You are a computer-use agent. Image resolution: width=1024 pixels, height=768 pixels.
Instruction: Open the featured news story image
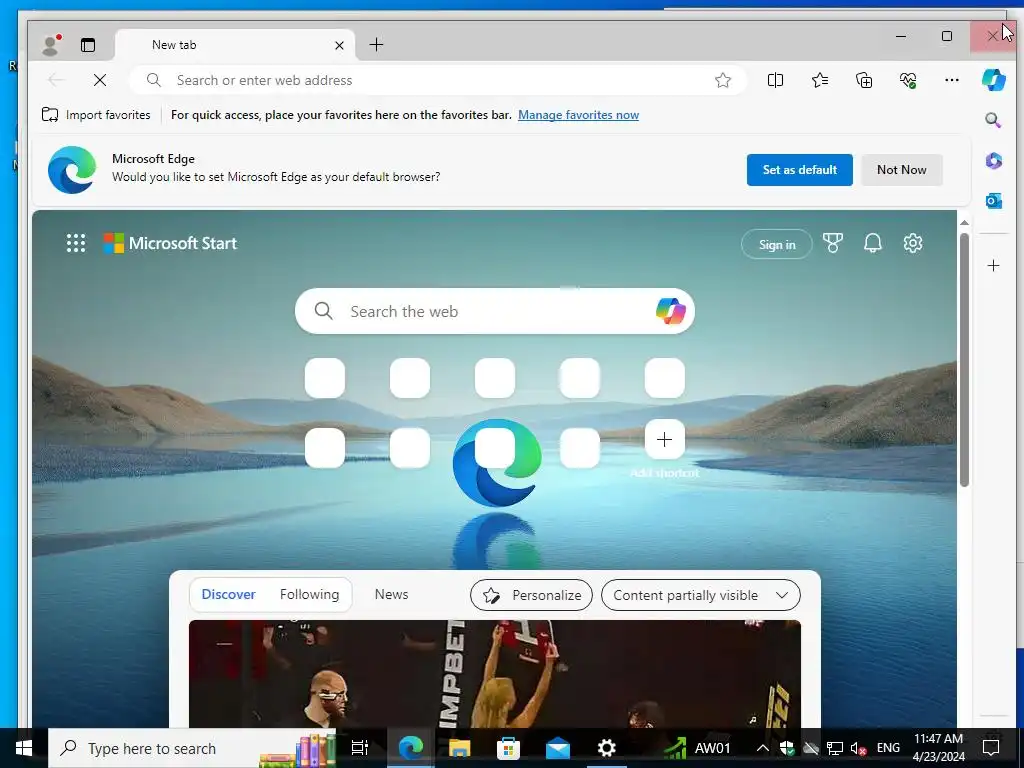494,674
